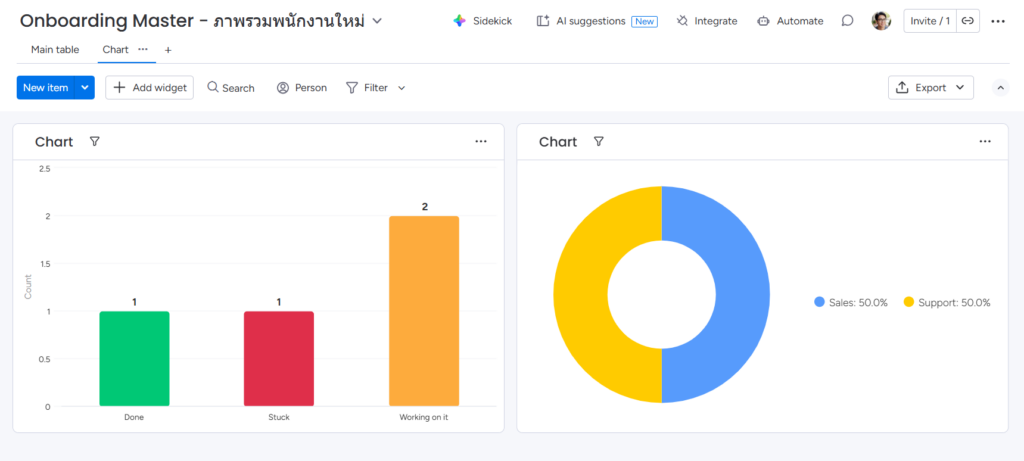Click the Add widget button

pyautogui.click(x=149, y=88)
